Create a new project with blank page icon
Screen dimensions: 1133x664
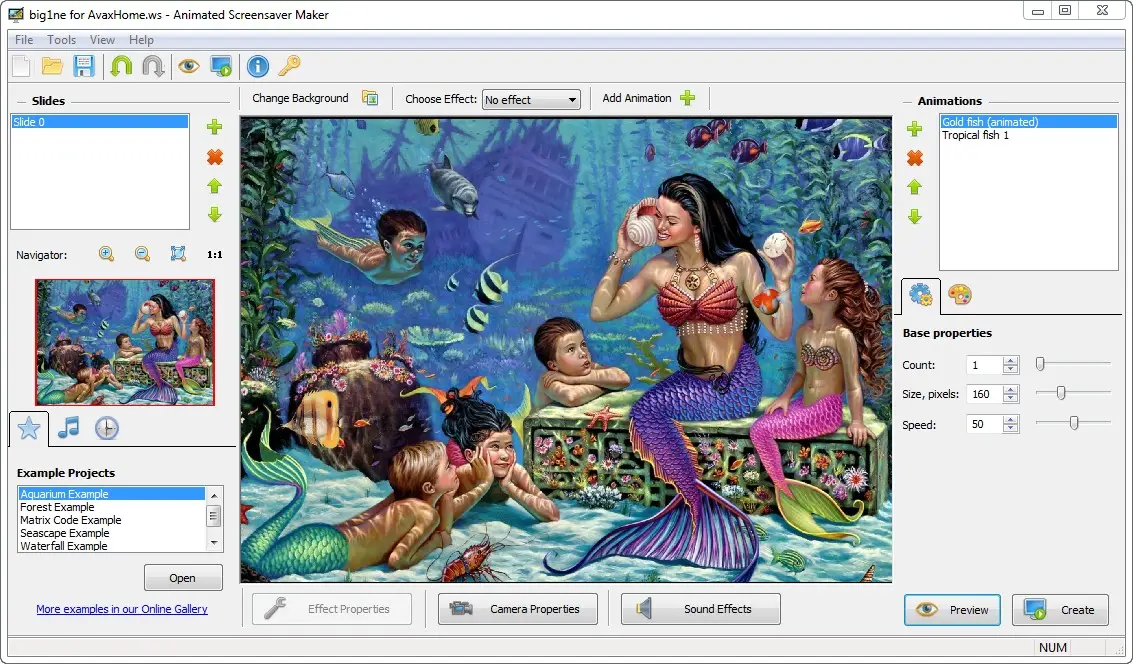(x=21, y=66)
